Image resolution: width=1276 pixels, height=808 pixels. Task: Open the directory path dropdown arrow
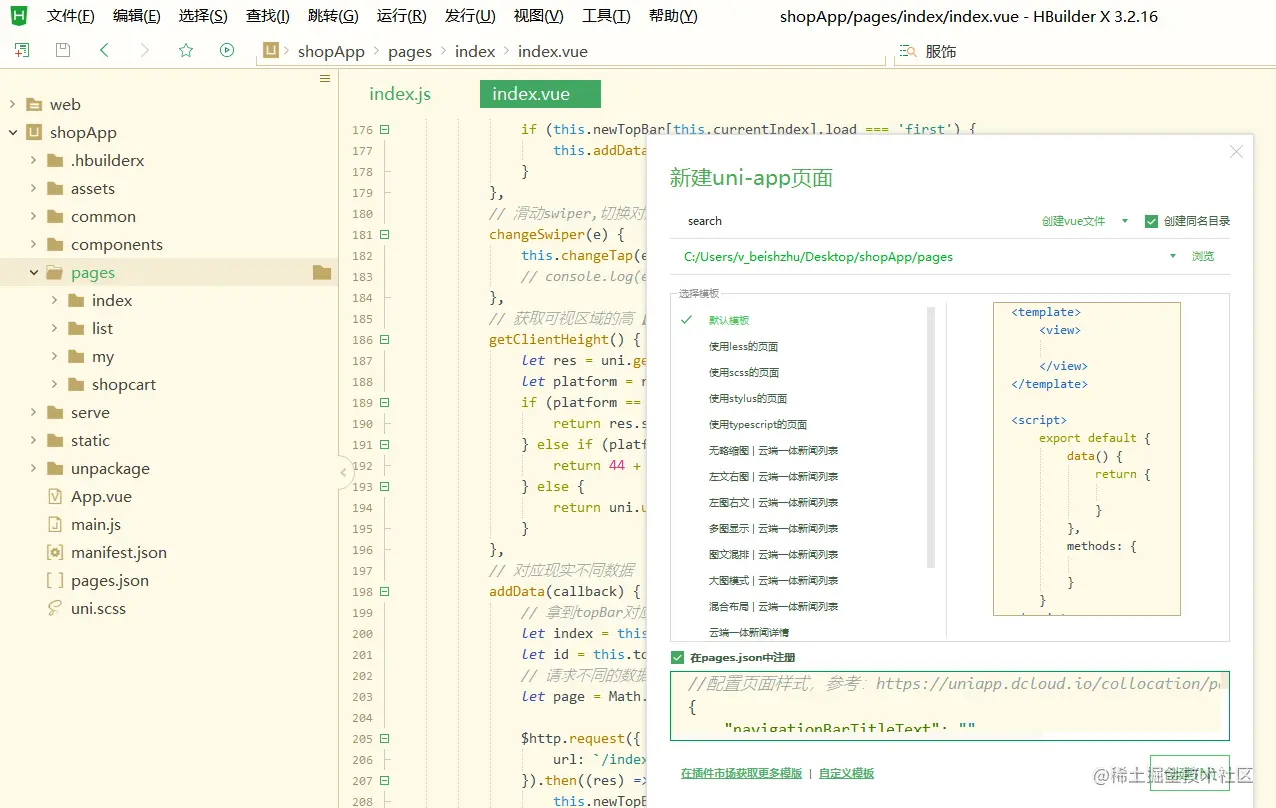point(1173,256)
